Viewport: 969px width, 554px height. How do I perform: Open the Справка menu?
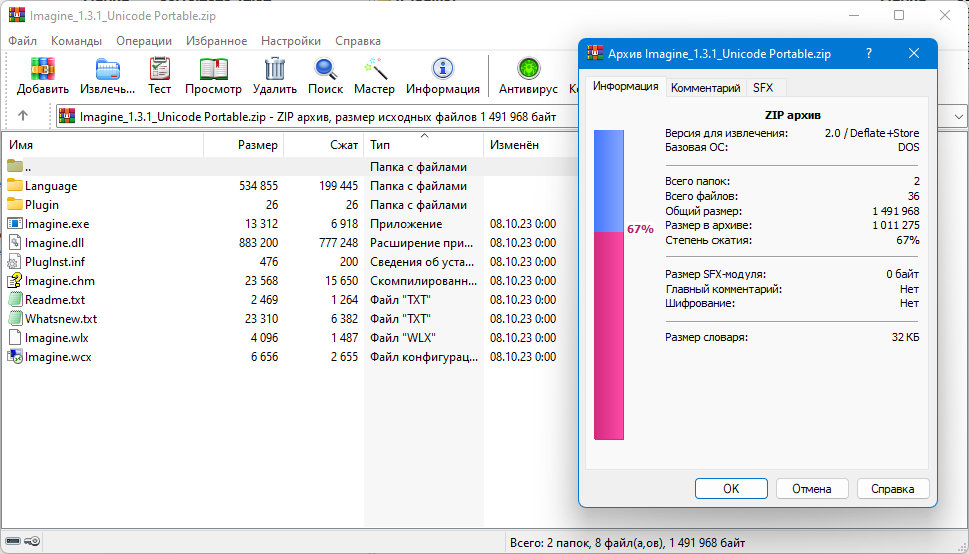[x=358, y=41]
